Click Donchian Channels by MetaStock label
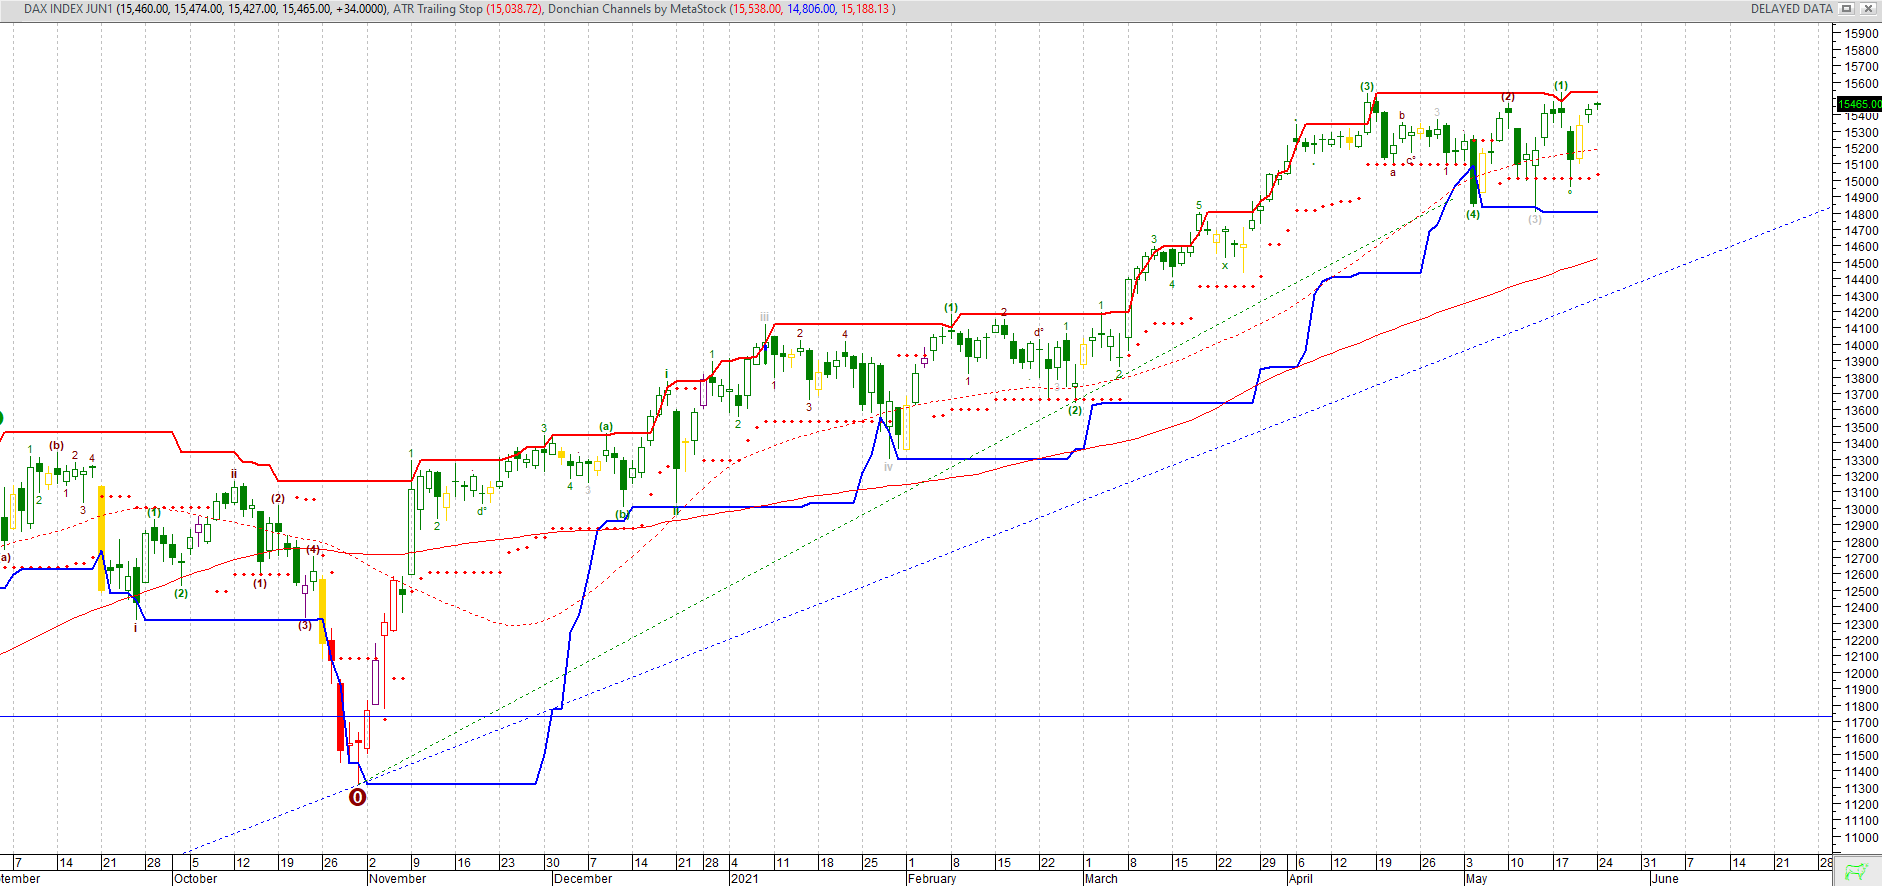The image size is (1882, 886). coord(637,9)
